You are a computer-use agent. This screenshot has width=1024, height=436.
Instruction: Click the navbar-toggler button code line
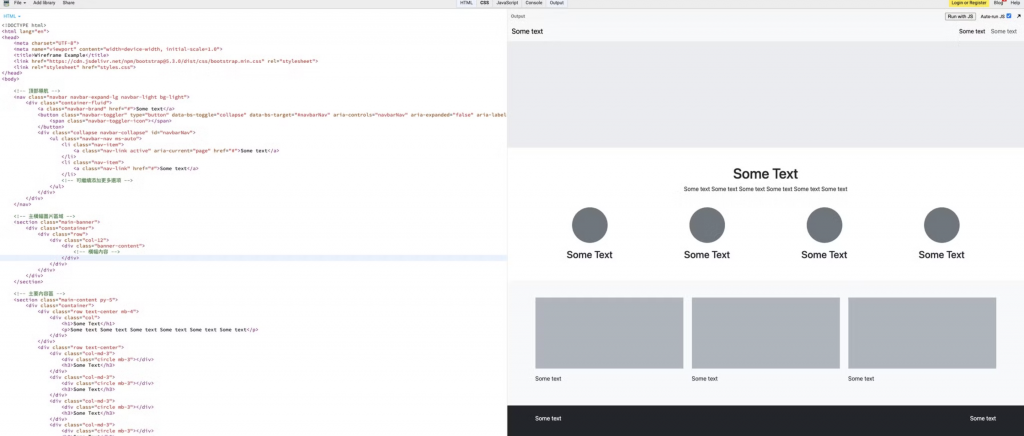(x=272, y=114)
